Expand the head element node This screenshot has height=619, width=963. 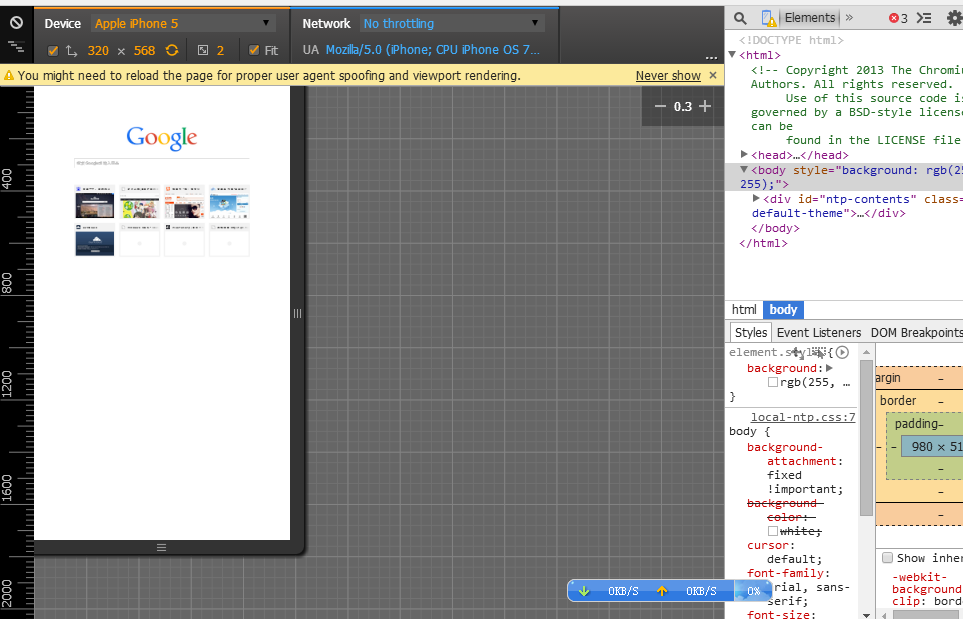point(744,155)
